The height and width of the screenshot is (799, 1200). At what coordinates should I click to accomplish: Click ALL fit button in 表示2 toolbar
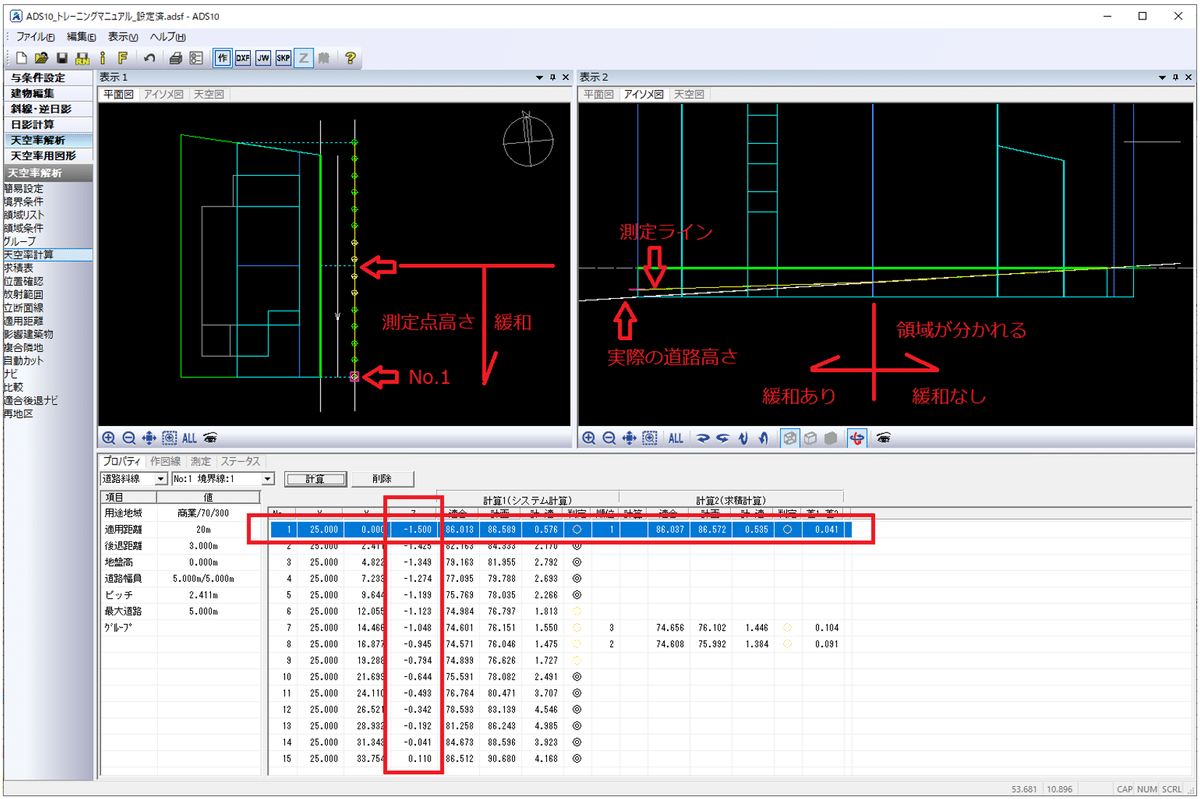[x=676, y=437]
